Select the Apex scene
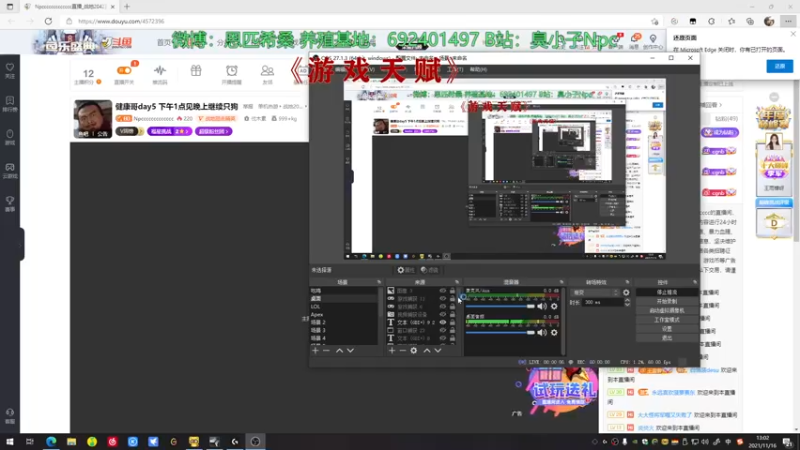This screenshot has width=800, height=450. point(344,315)
